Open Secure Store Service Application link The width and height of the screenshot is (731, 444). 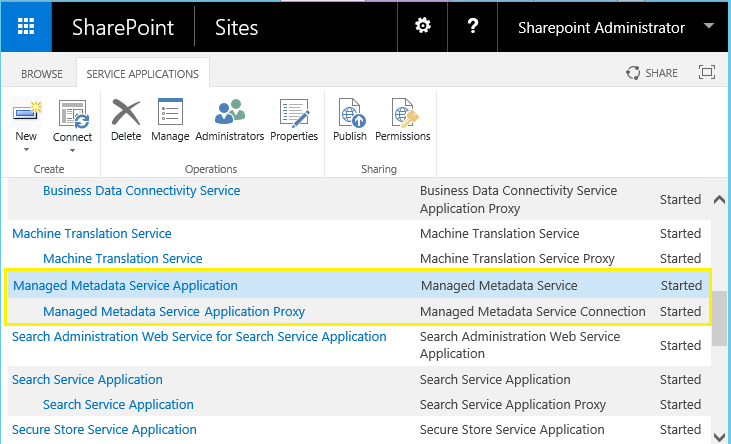(x=104, y=430)
